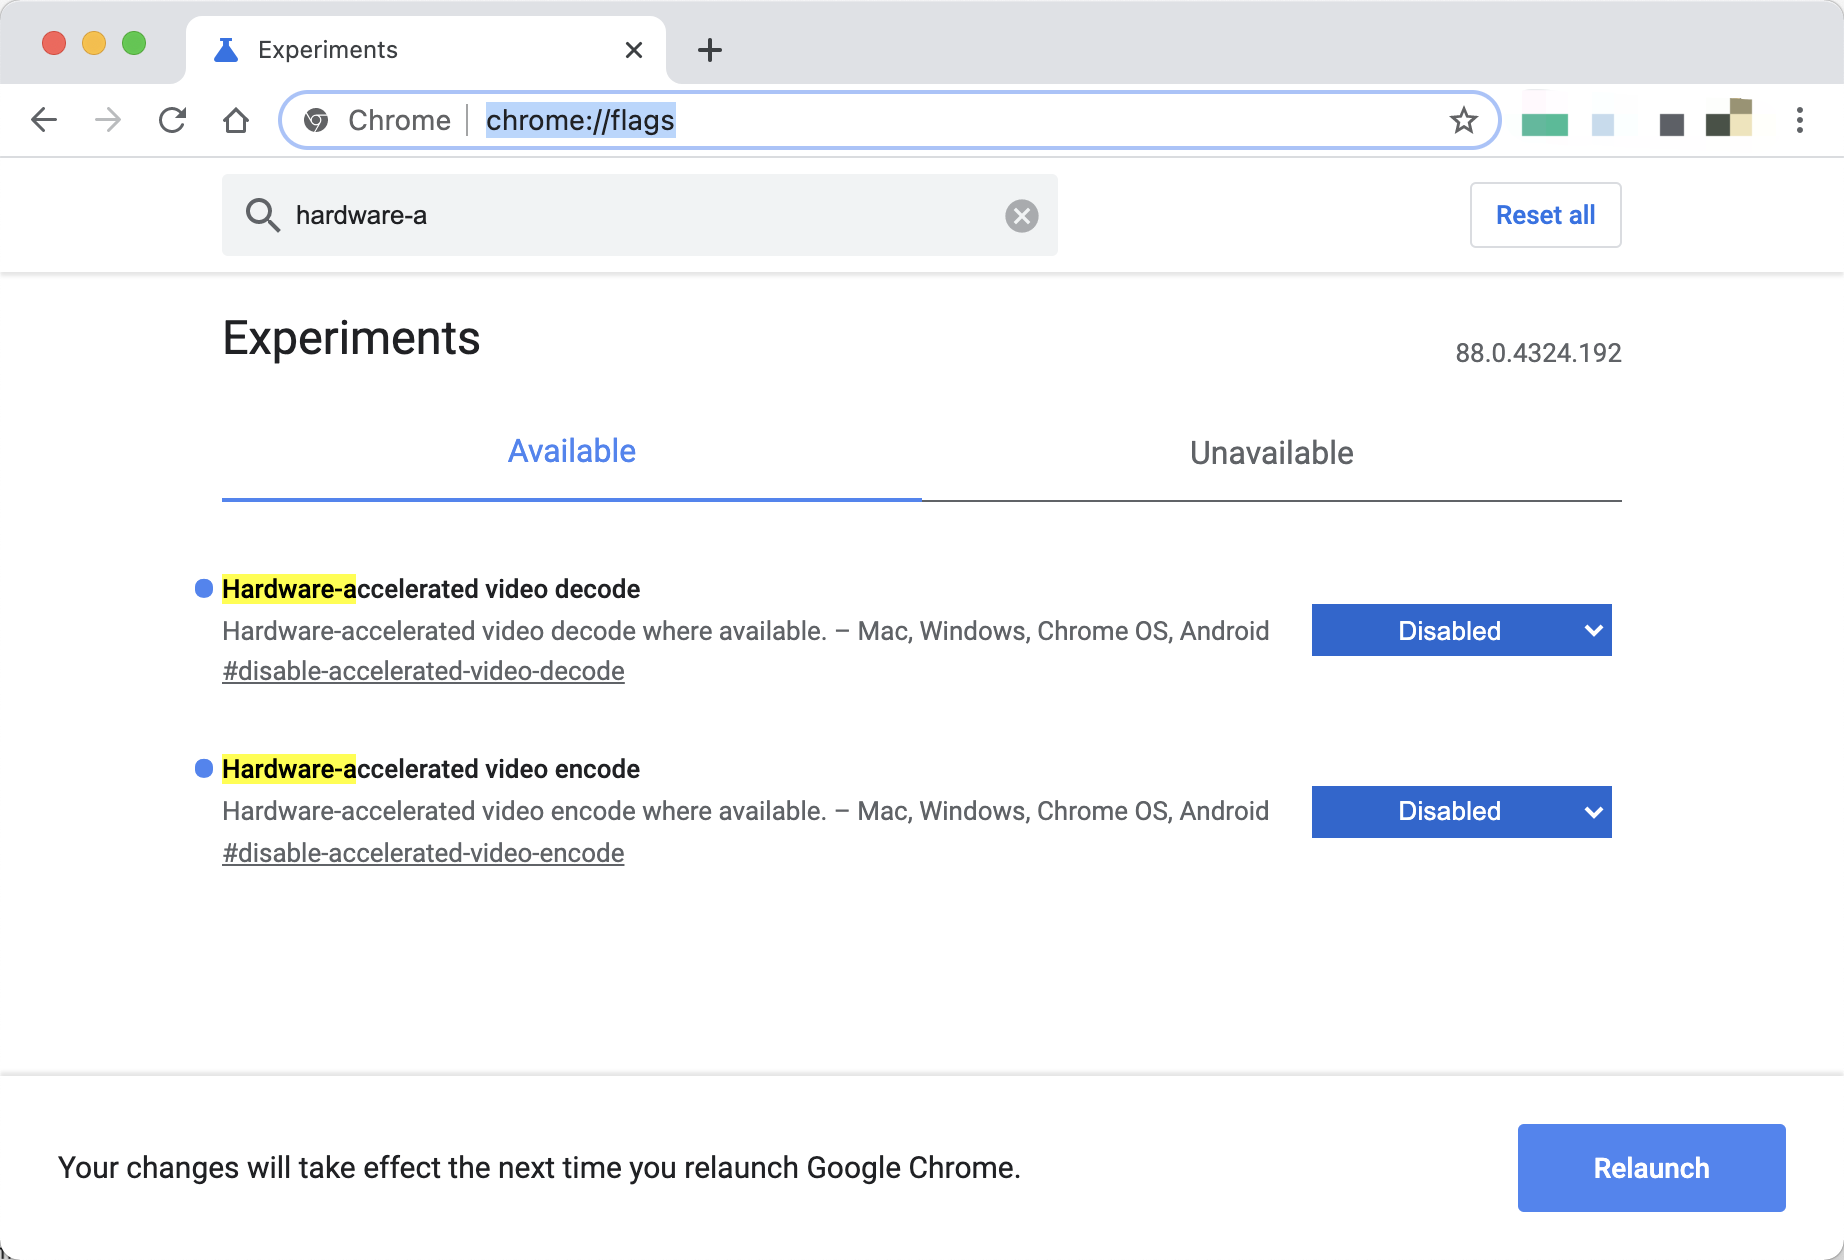Screen dimensions: 1844x1260
Task: Bookmark this page with the star
Action: tap(1463, 121)
